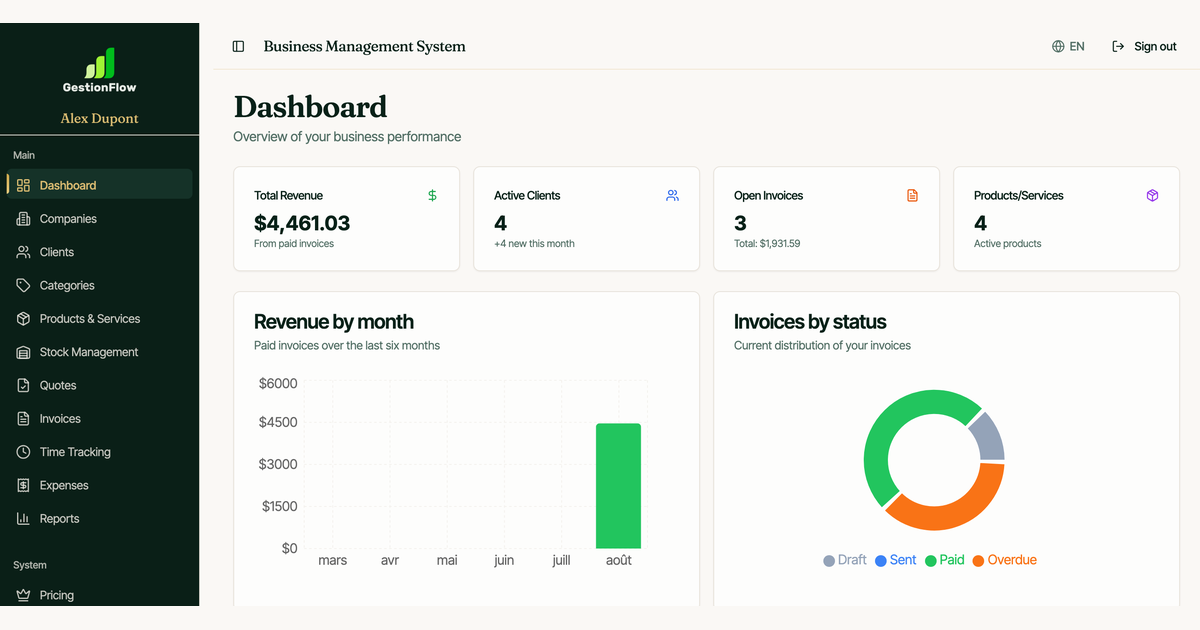Screen dimensions: 1200x630
Task: Toggle the sidebar panel icon
Action: pos(238,46)
